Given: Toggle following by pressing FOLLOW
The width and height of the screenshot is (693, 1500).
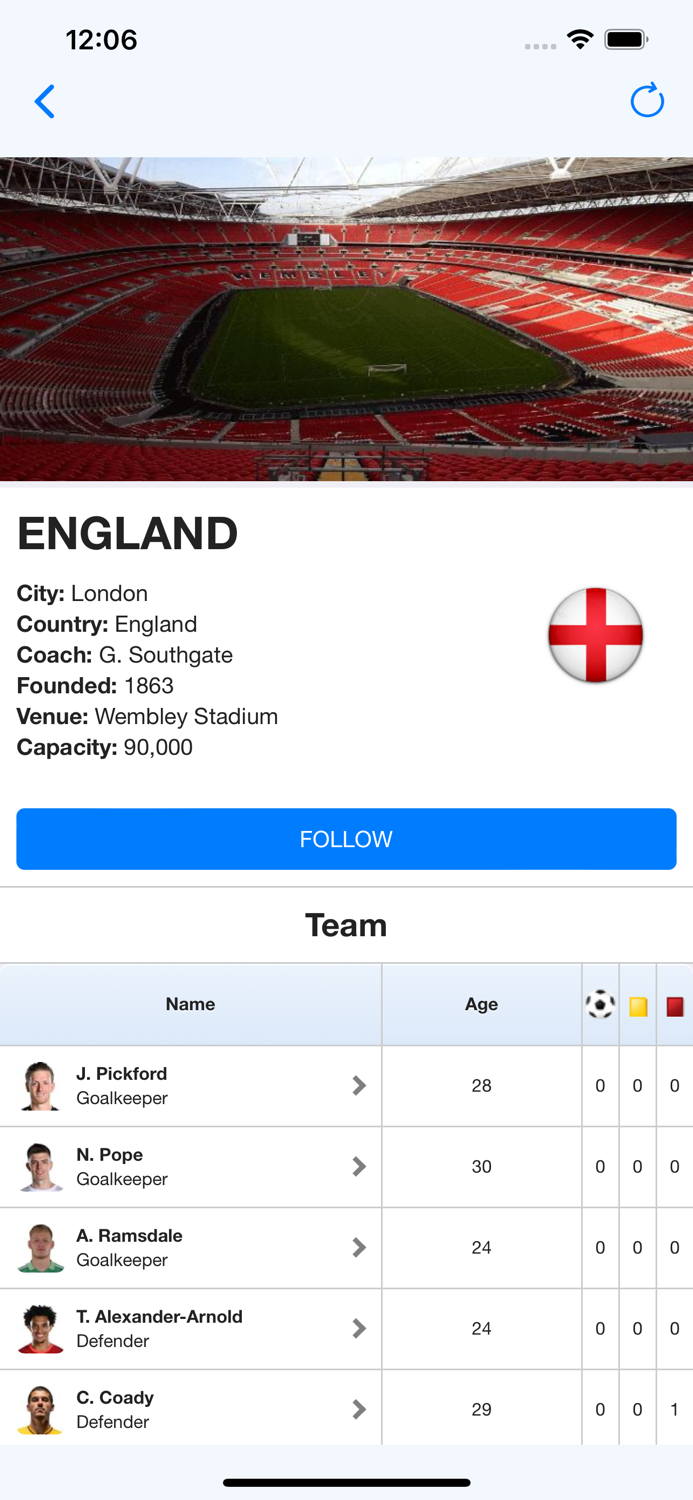Looking at the screenshot, I should click(x=346, y=839).
